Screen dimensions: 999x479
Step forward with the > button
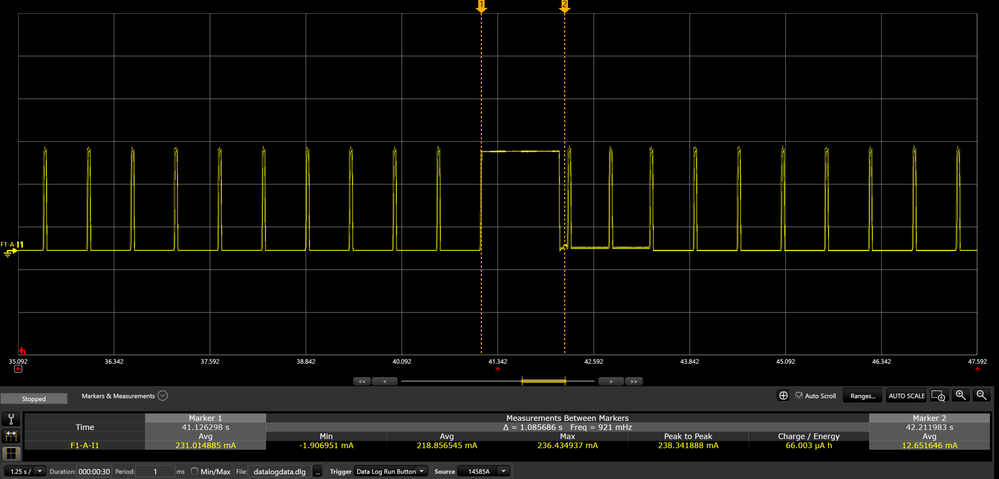611,381
